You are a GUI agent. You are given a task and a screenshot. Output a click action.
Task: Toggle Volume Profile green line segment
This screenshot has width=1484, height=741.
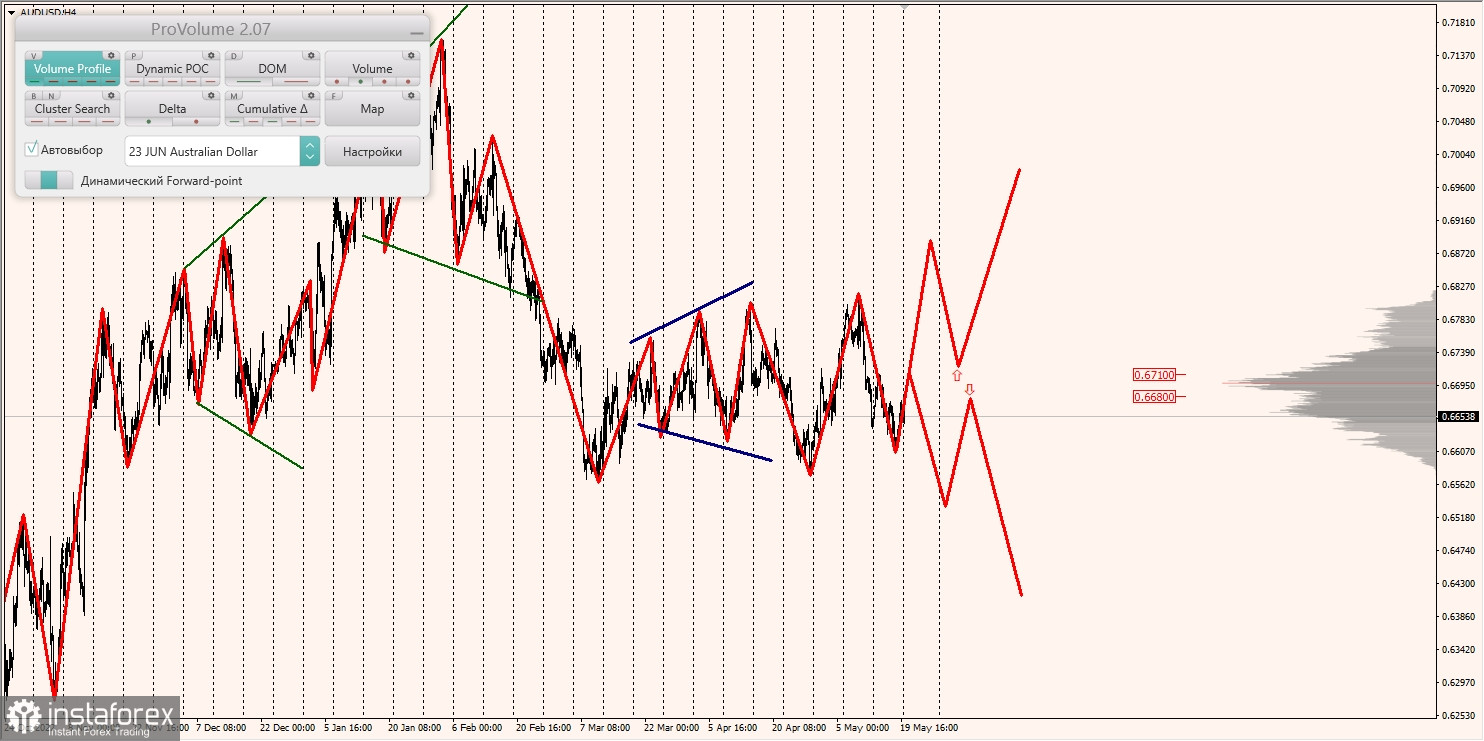click(x=35, y=82)
